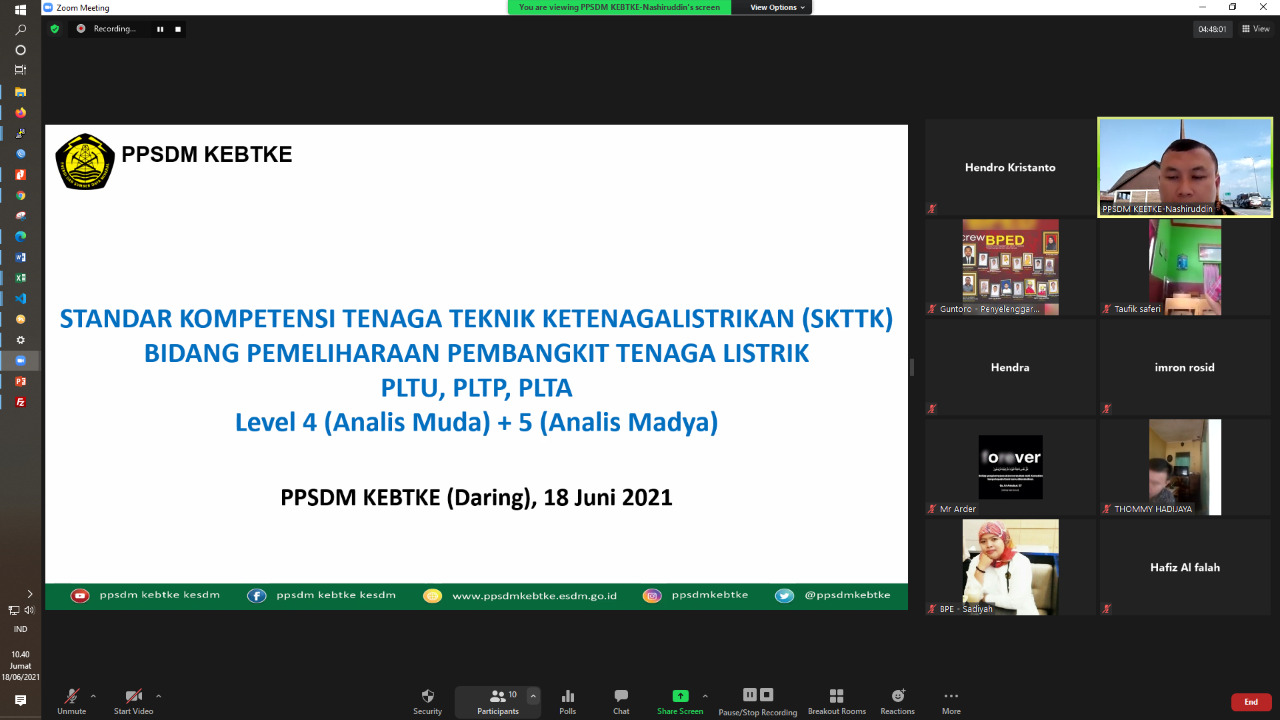The width and height of the screenshot is (1280, 720).
Task: Open Windows search from taskbar
Action: click(x=20, y=30)
